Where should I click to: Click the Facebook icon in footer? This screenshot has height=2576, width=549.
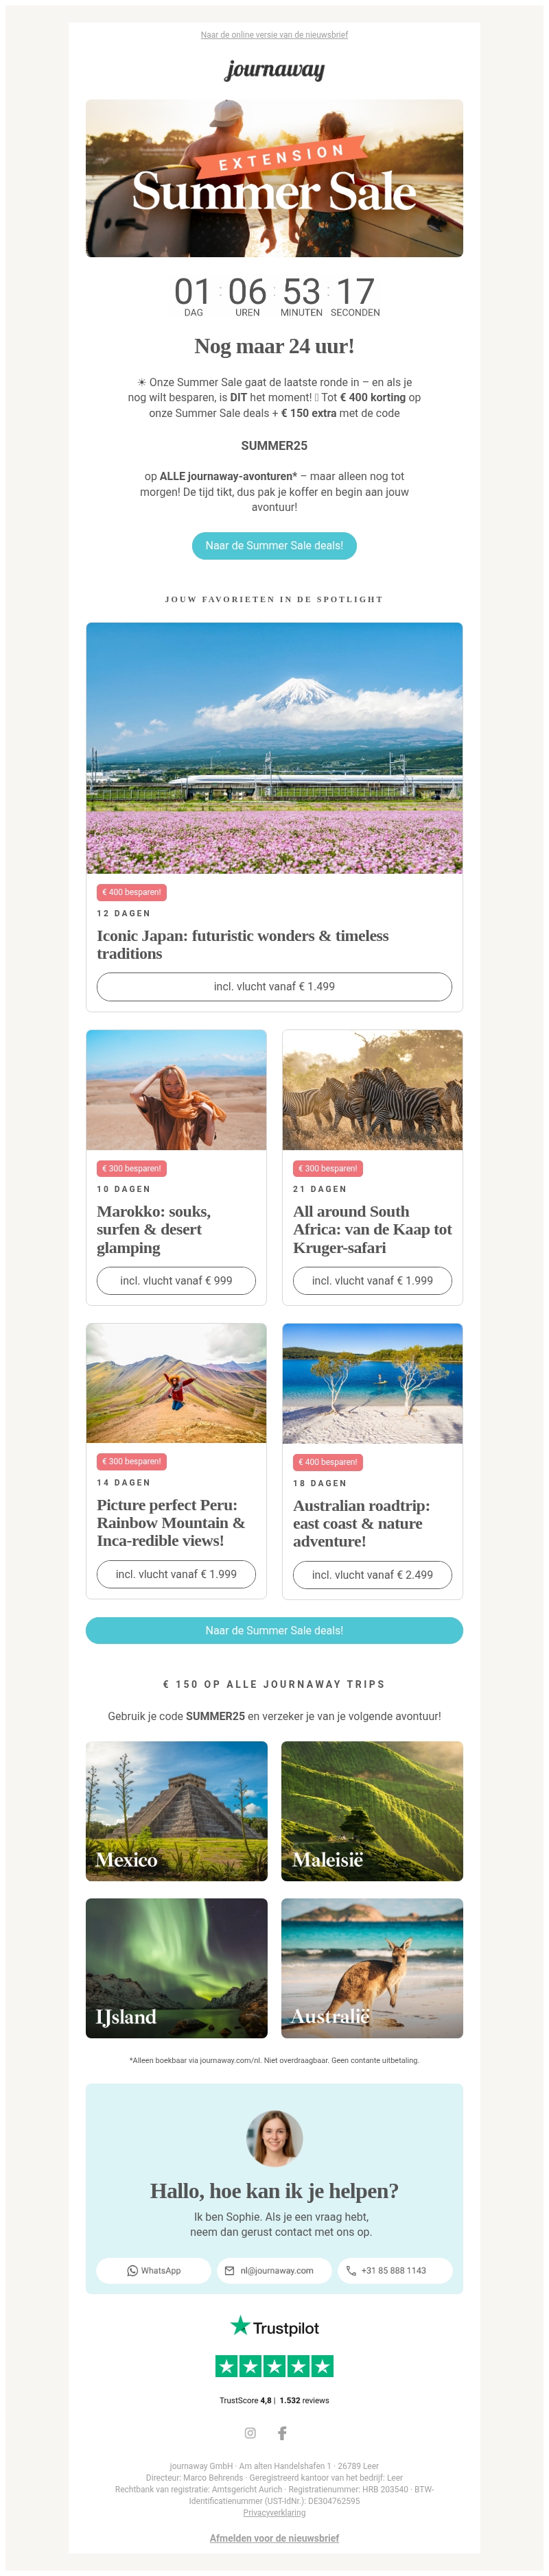[x=282, y=2432]
